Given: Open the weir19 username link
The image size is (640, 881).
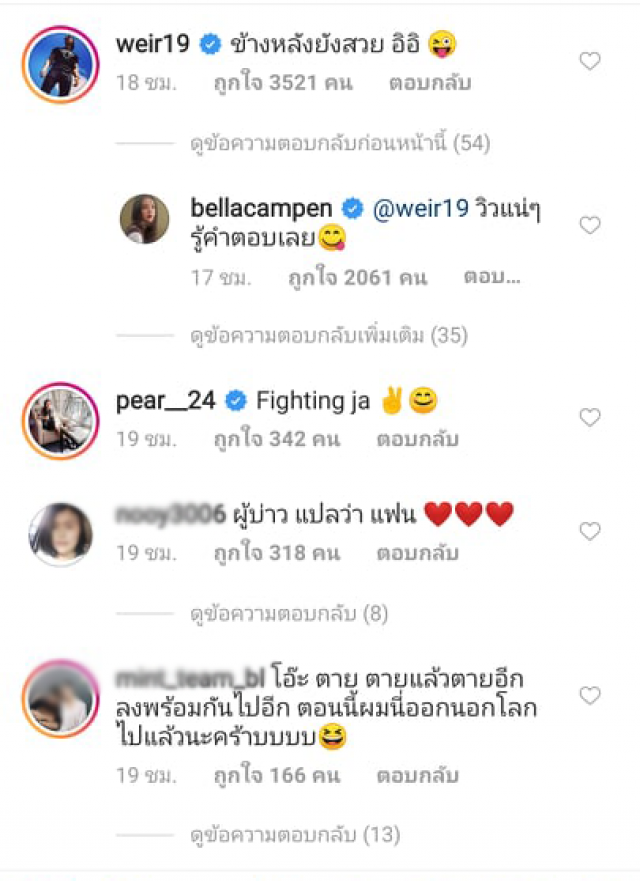Looking at the screenshot, I should 152,44.
